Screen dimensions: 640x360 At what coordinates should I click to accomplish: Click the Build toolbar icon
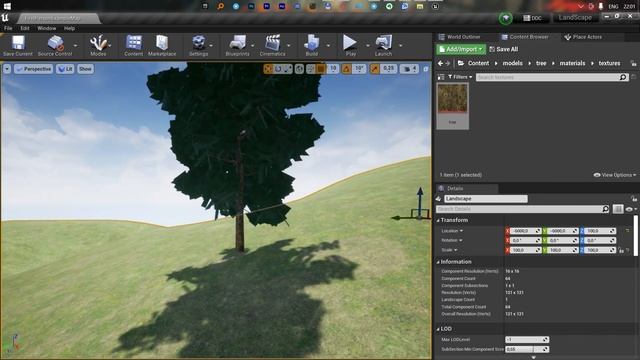click(311, 45)
